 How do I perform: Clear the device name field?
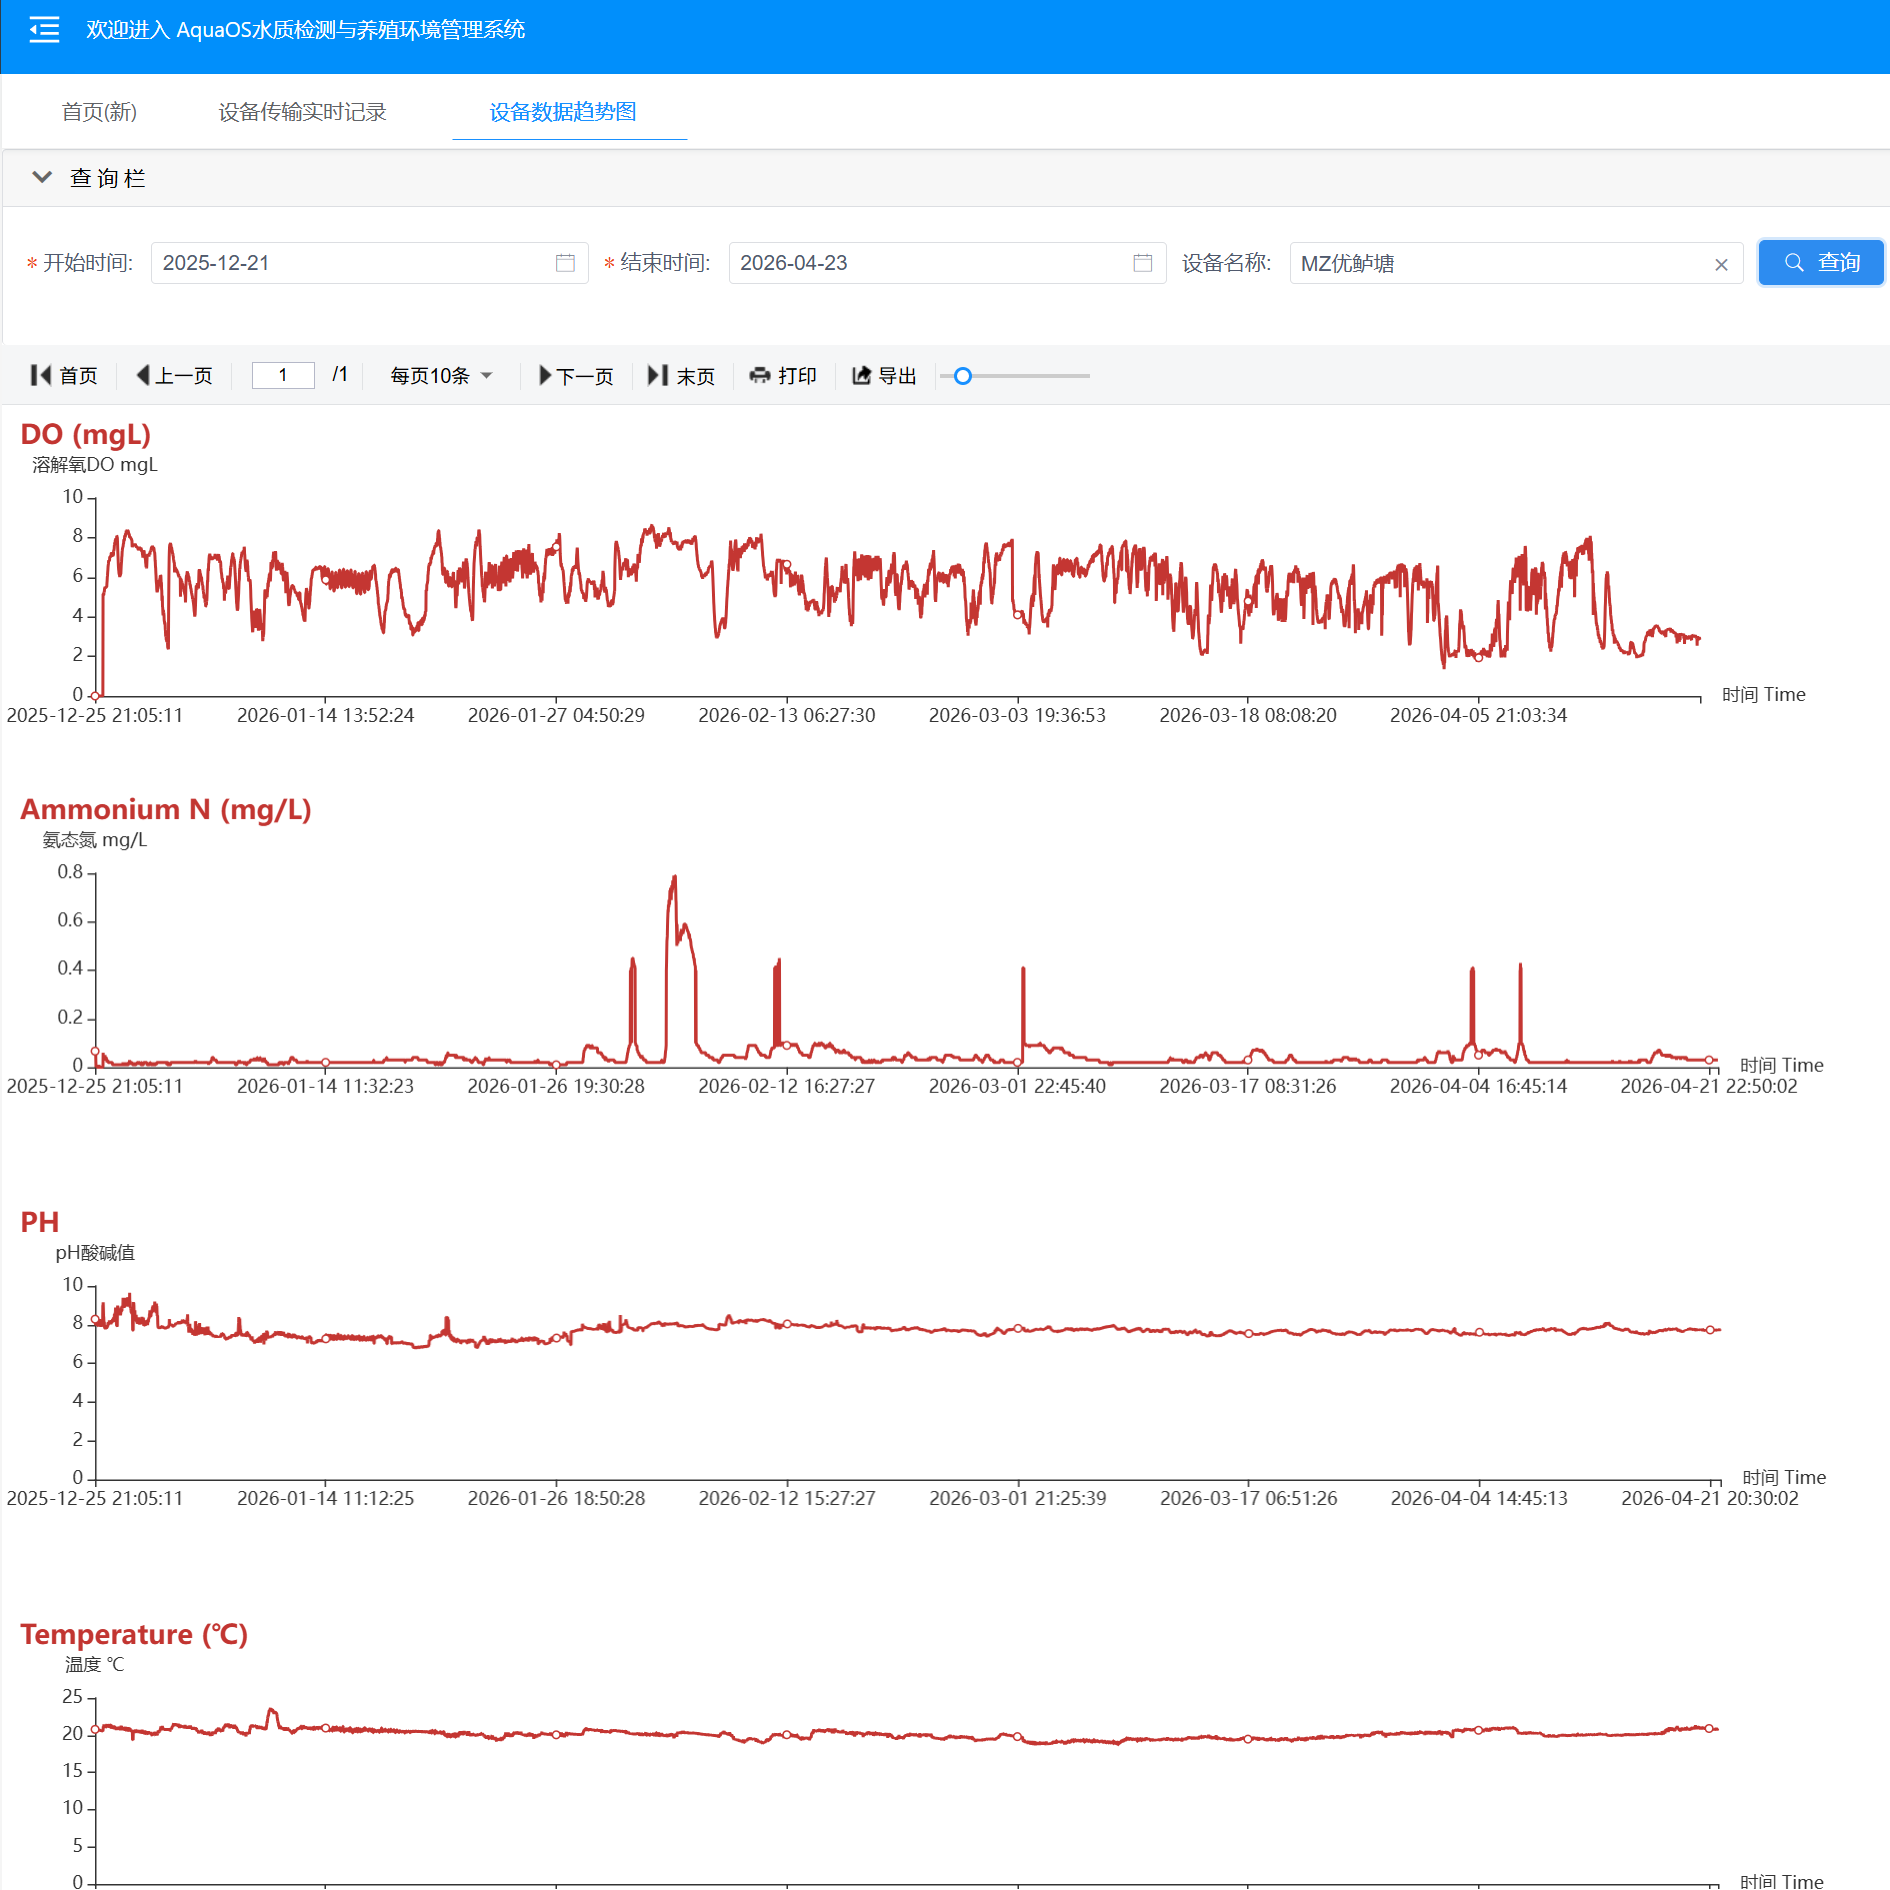tap(1722, 264)
